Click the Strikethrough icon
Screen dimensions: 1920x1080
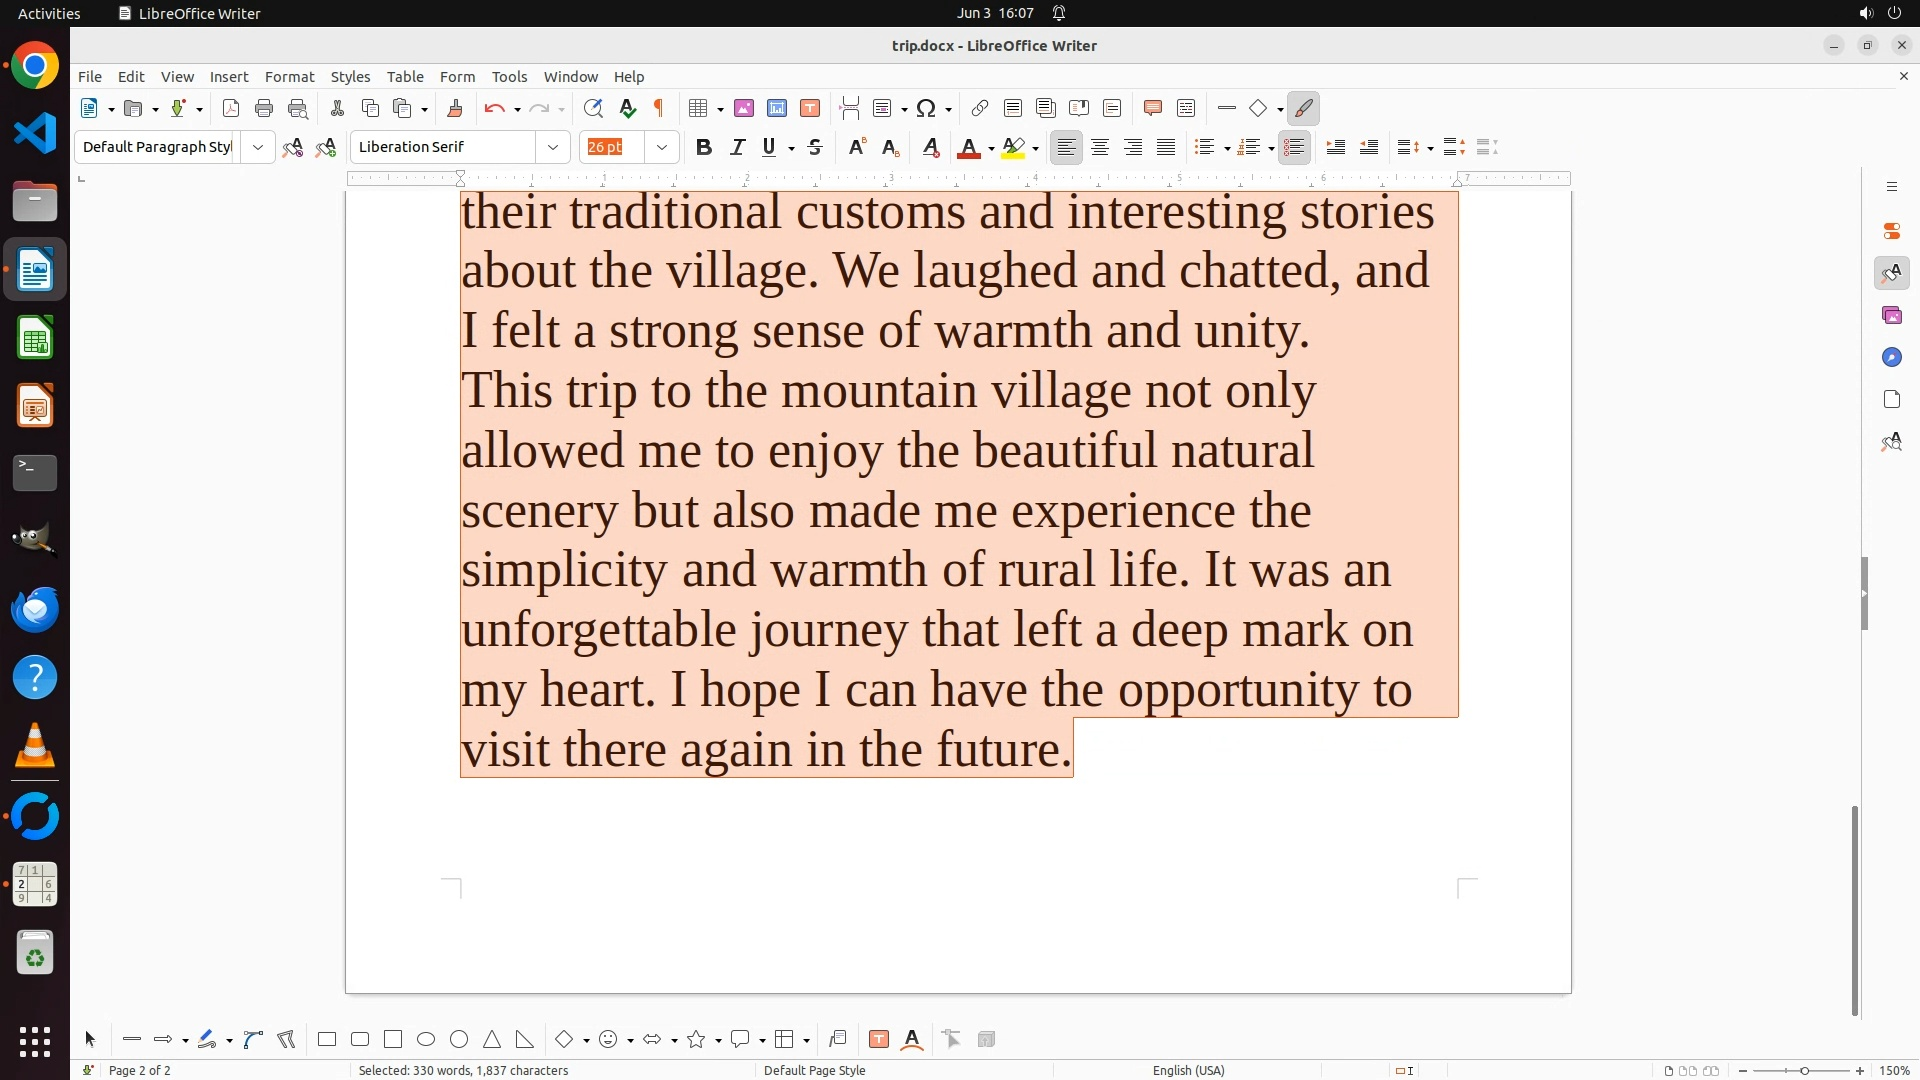[x=815, y=147]
